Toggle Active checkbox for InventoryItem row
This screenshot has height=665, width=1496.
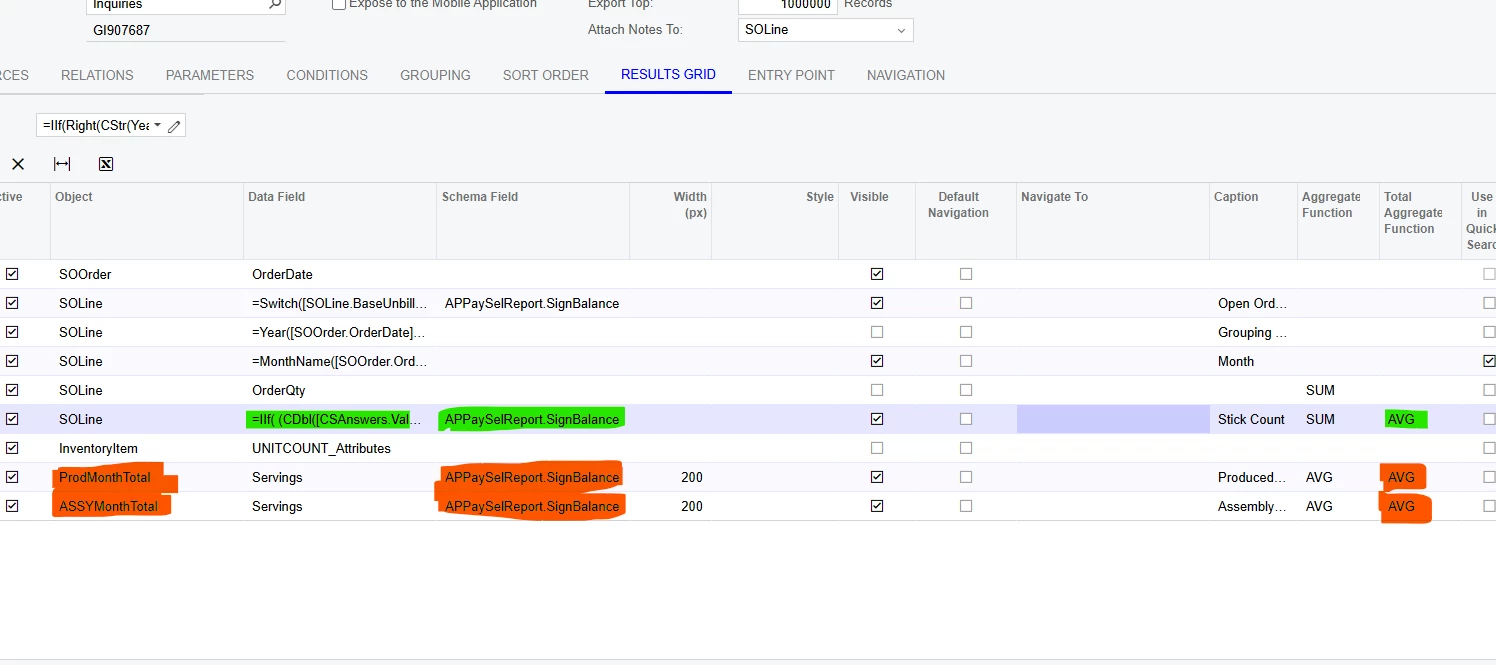(x=12, y=448)
